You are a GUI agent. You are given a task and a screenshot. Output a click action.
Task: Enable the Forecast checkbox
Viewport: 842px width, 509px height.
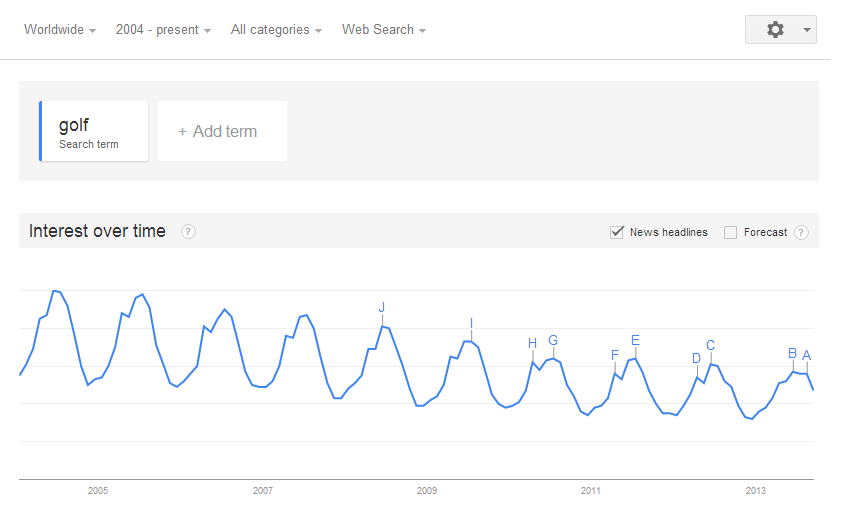[x=730, y=232]
